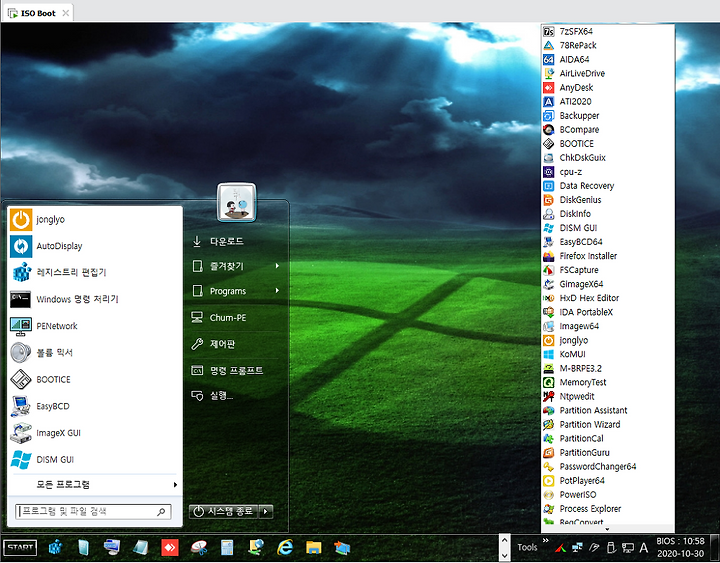Open 명령 프롬프트 command prompt
The height and width of the screenshot is (563, 720).
coord(236,370)
